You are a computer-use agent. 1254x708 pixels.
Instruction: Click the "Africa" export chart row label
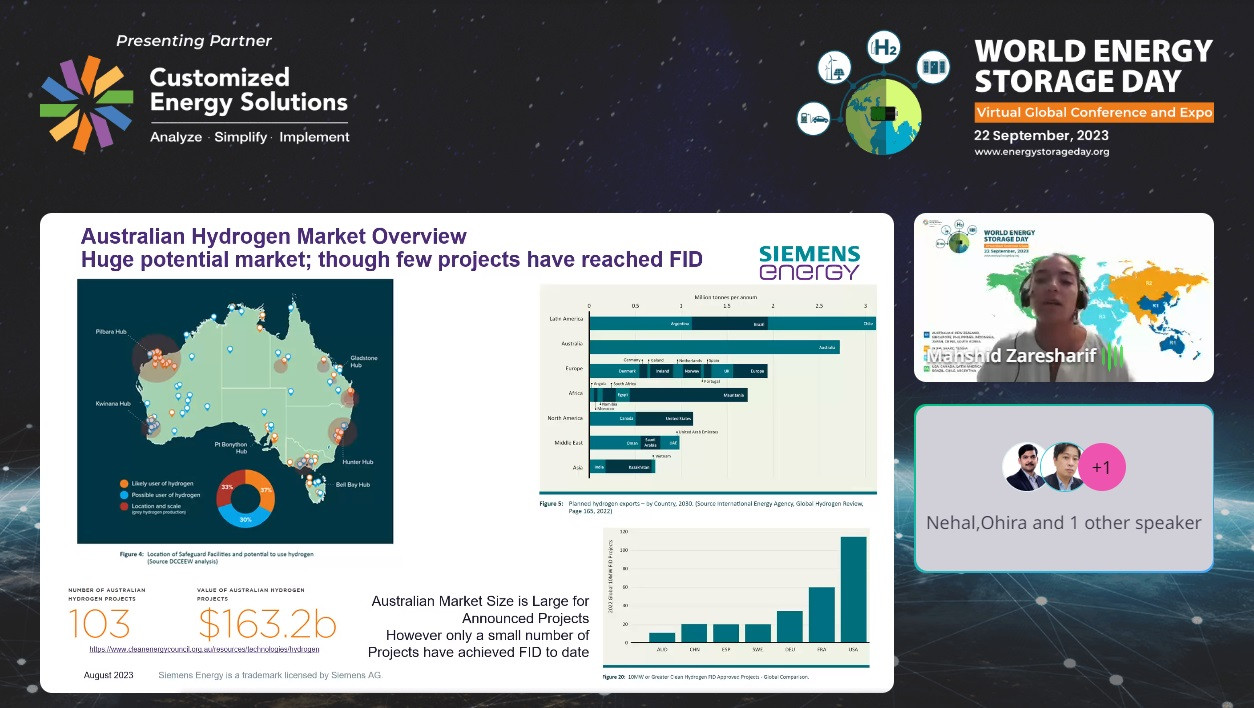click(x=577, y=394)
